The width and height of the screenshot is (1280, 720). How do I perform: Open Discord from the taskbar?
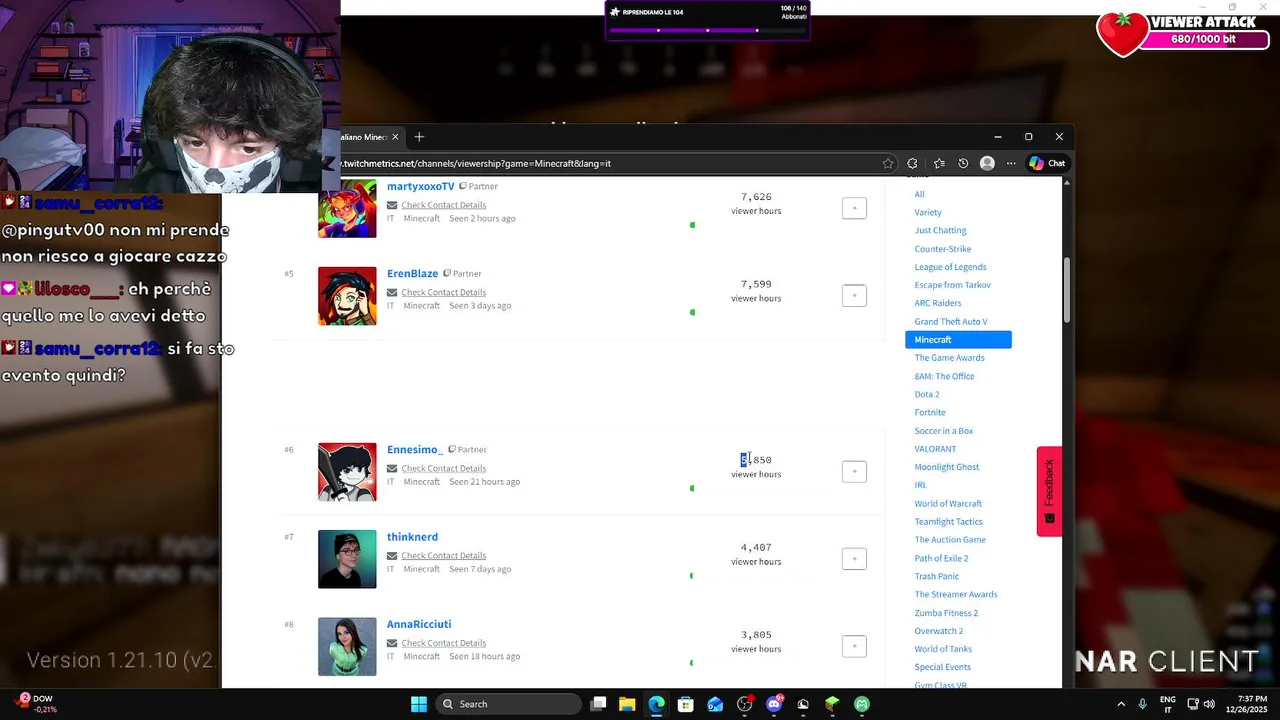click(x=774, y=704)
